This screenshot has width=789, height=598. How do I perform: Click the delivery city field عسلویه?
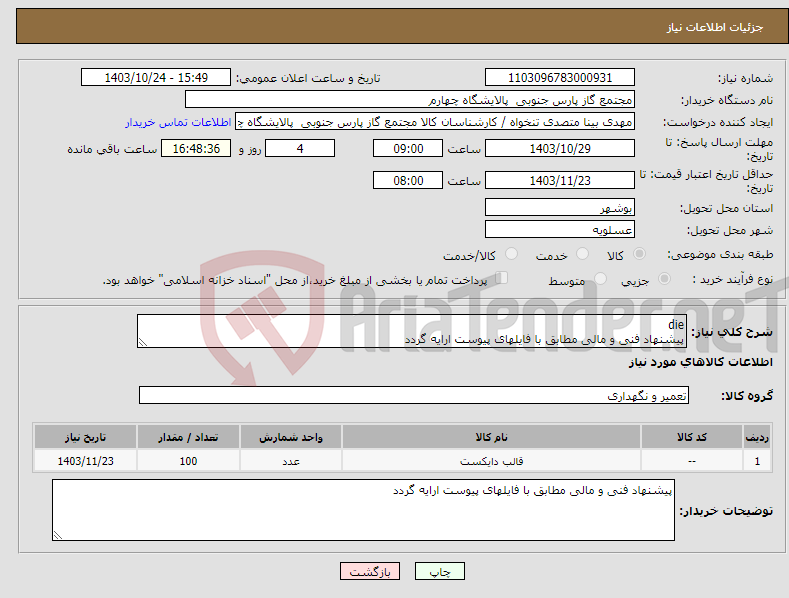[560, 230]
